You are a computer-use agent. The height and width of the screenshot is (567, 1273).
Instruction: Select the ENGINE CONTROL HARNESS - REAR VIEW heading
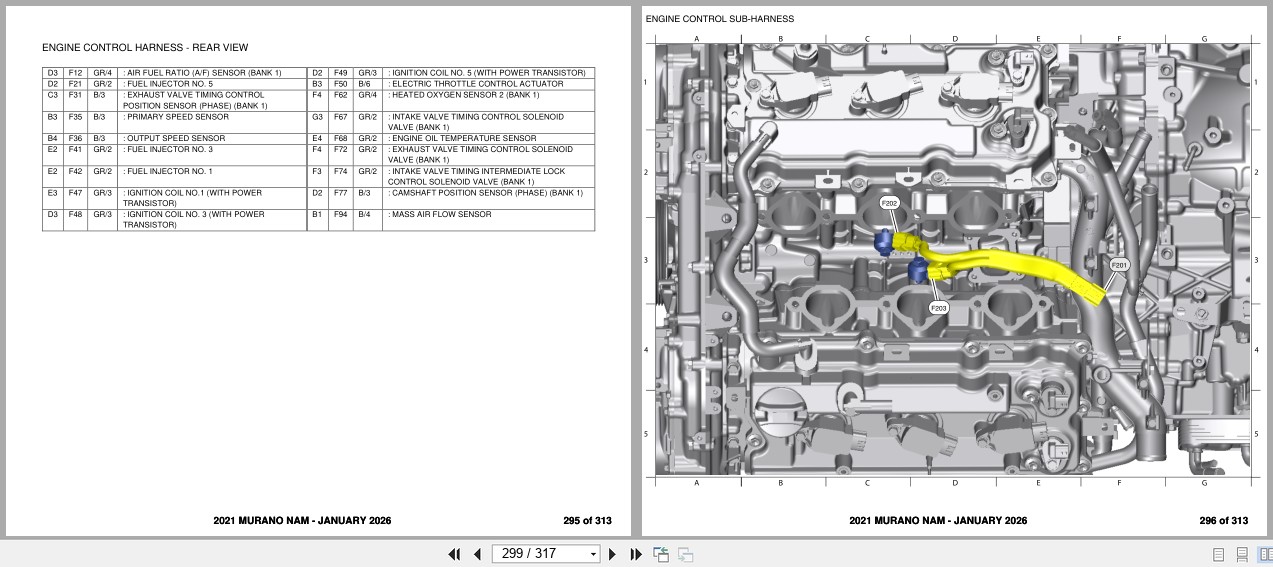(x=145, y=48)
